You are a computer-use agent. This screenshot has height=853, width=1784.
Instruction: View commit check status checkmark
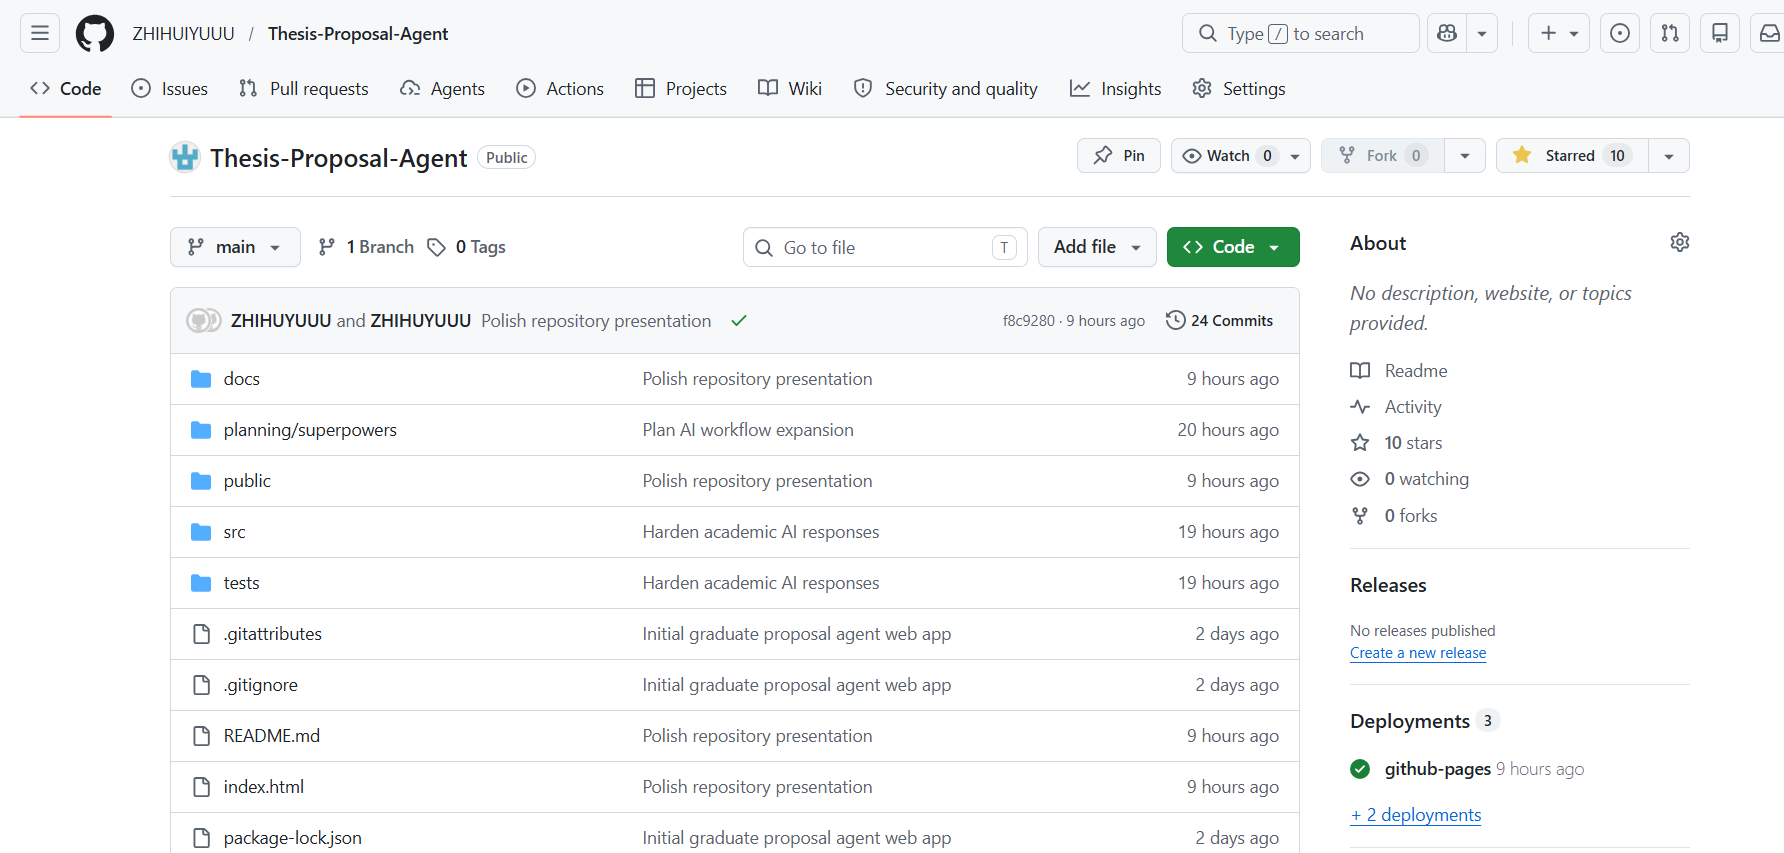pyautogui.click(x=739, y=321)
